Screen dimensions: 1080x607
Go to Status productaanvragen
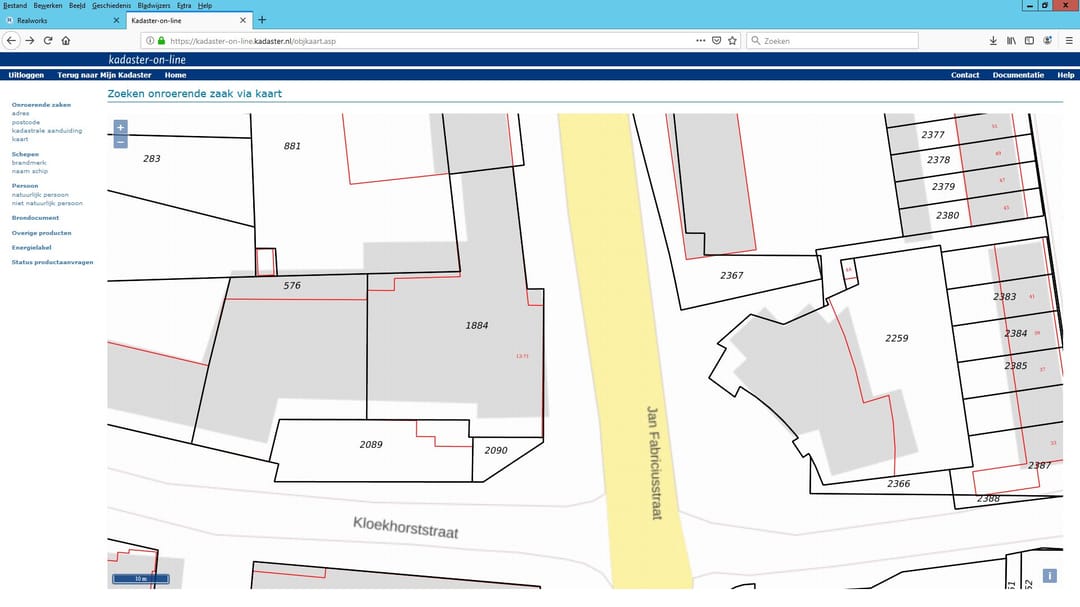(x=52, y=262)
